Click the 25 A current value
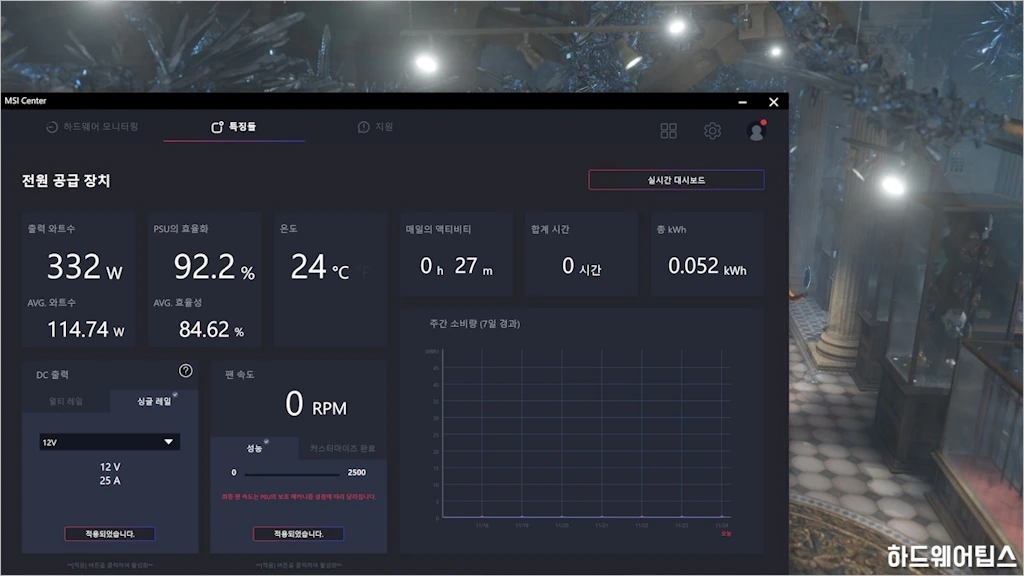 coord(110,481)
